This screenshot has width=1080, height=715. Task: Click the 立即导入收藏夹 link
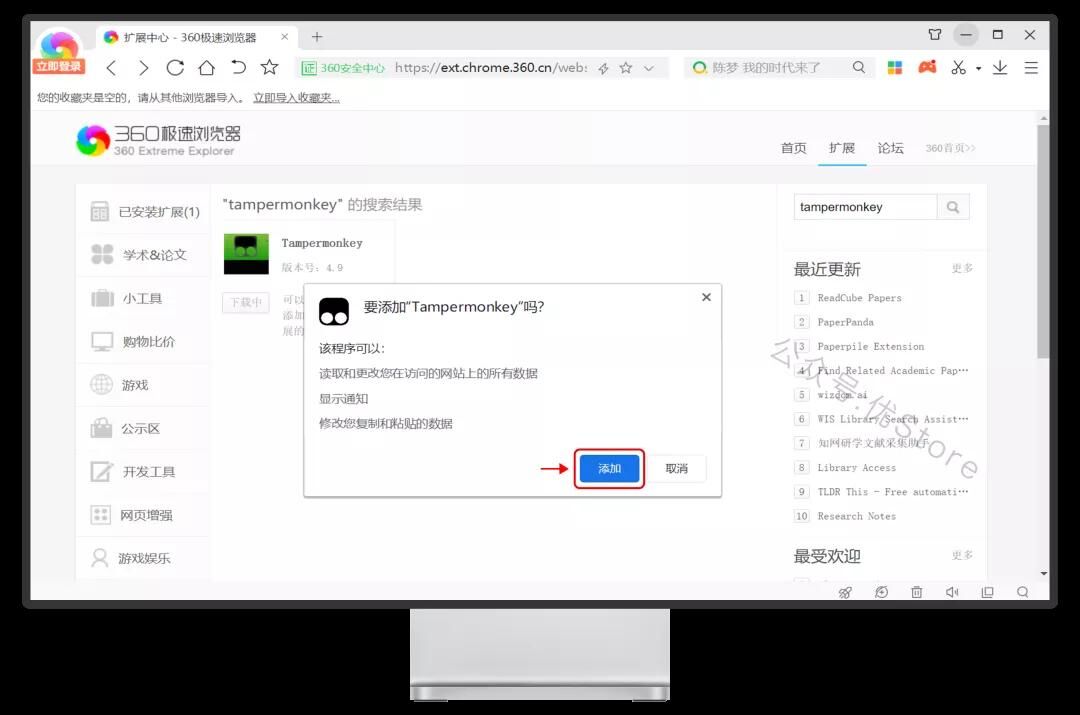(x=296, y=98)
